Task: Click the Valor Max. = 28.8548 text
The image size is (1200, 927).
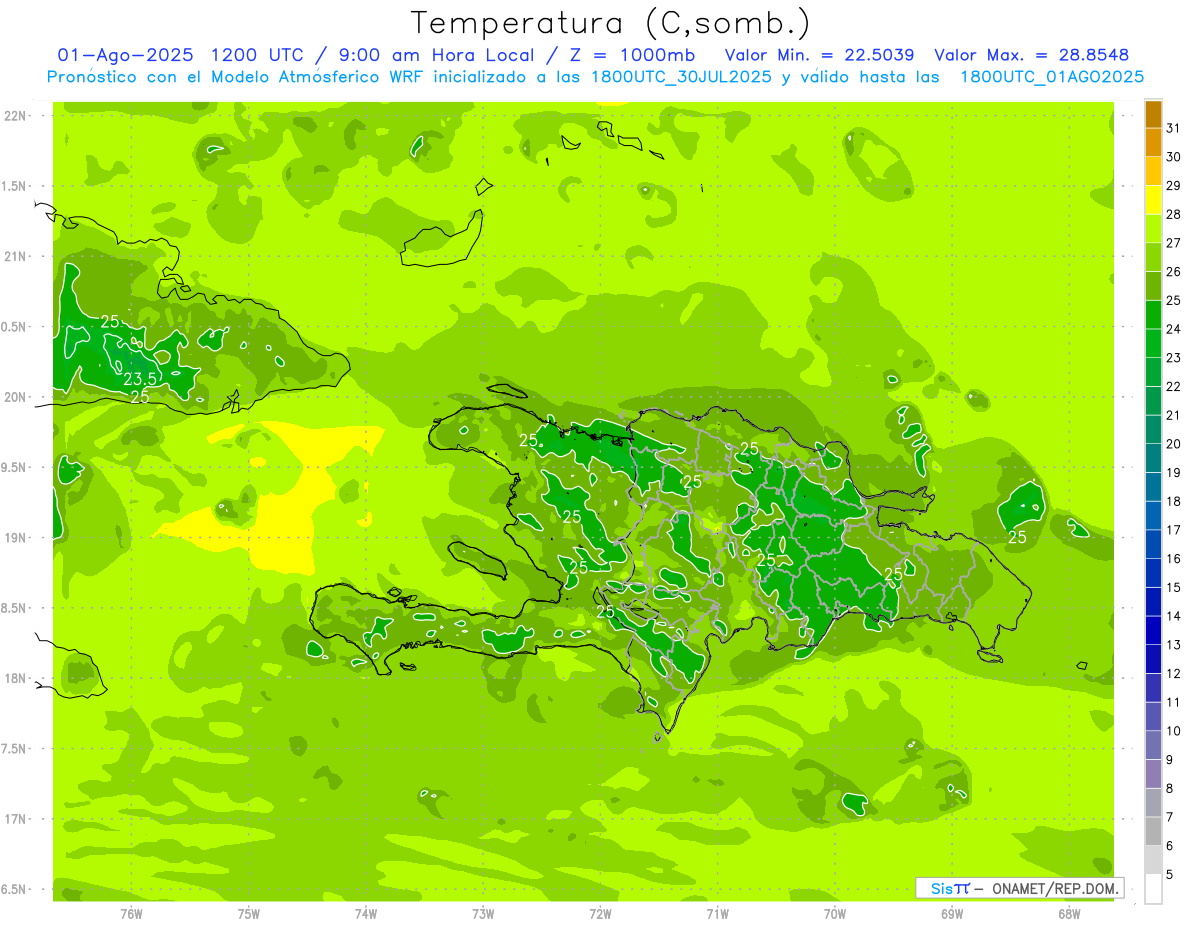Action: pyautogui.click(x=1031, y=55)
